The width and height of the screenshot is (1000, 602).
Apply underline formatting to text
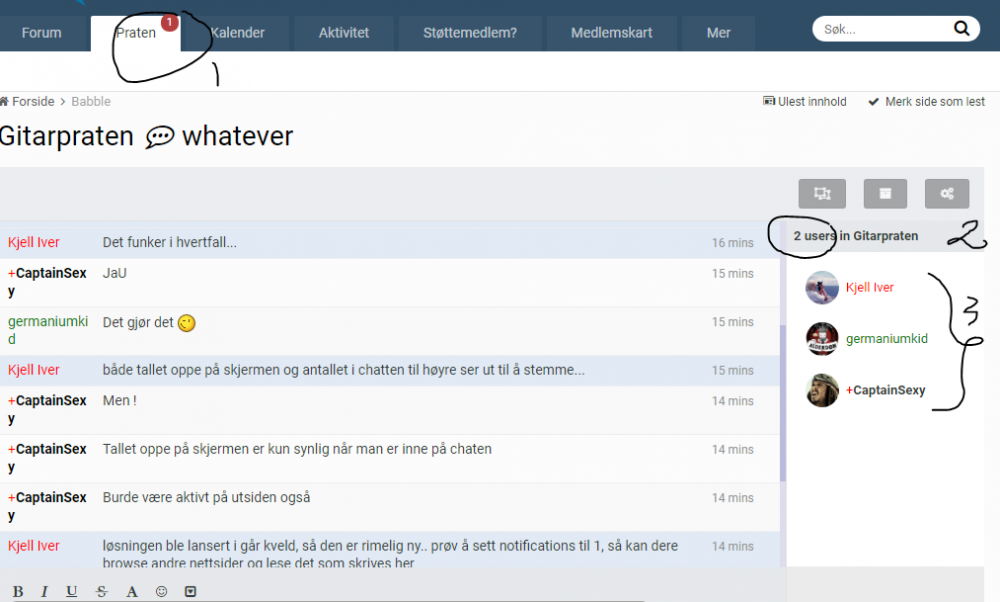click(71, 591)
